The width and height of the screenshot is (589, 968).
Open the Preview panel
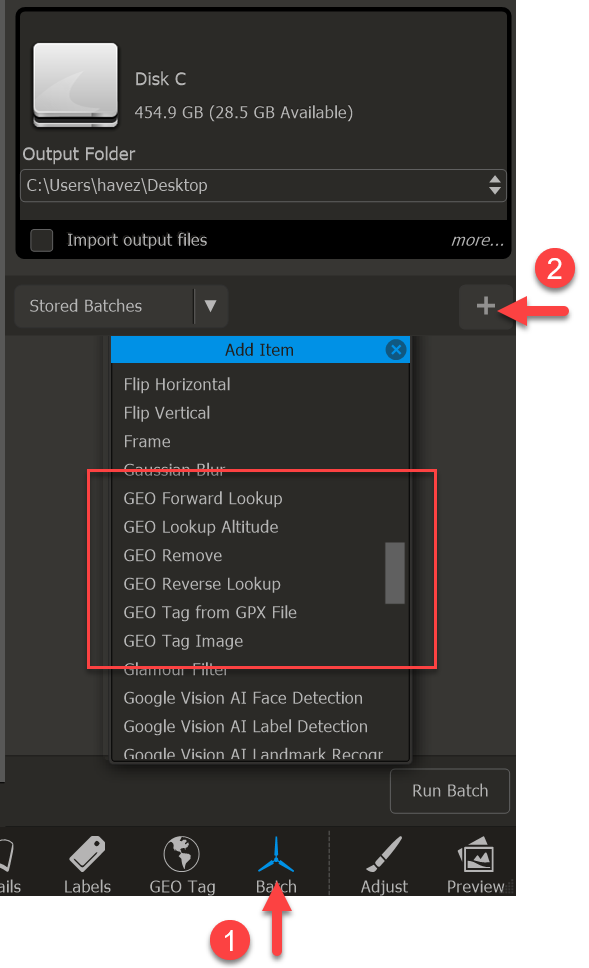pyautogui.click(x=476, y=865)
